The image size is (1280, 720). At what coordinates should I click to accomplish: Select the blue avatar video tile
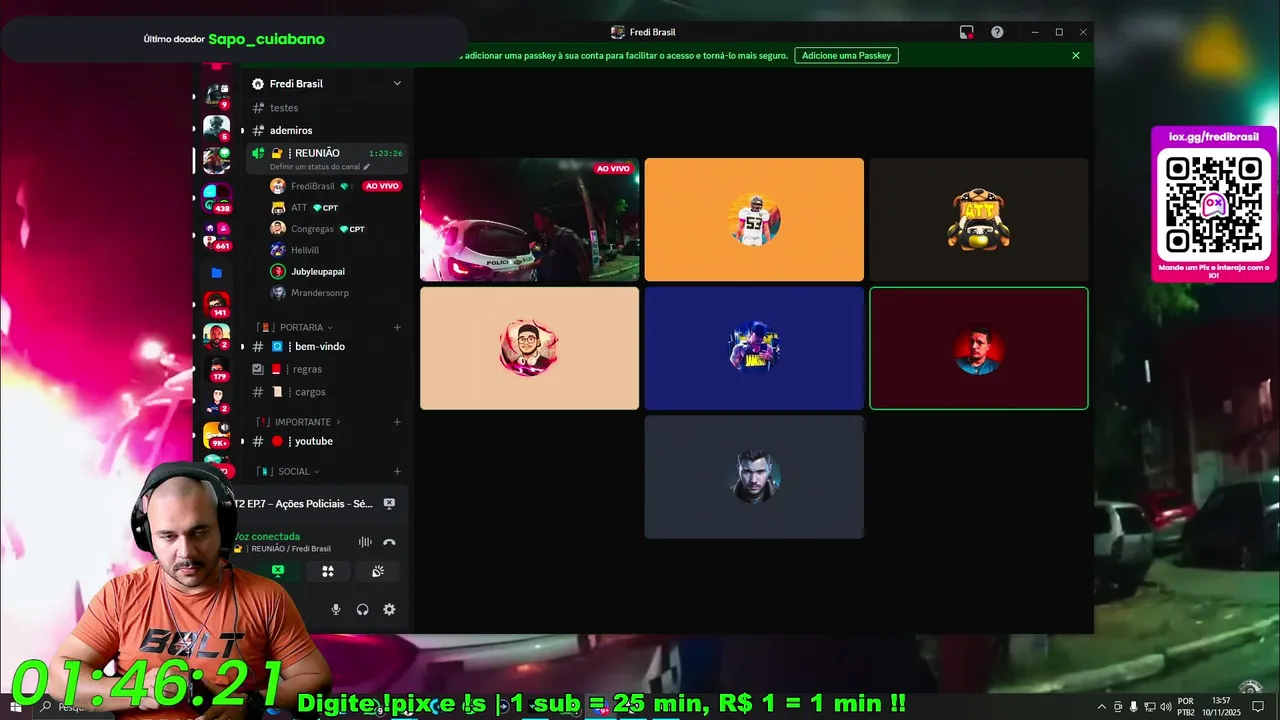pos(754,348)
